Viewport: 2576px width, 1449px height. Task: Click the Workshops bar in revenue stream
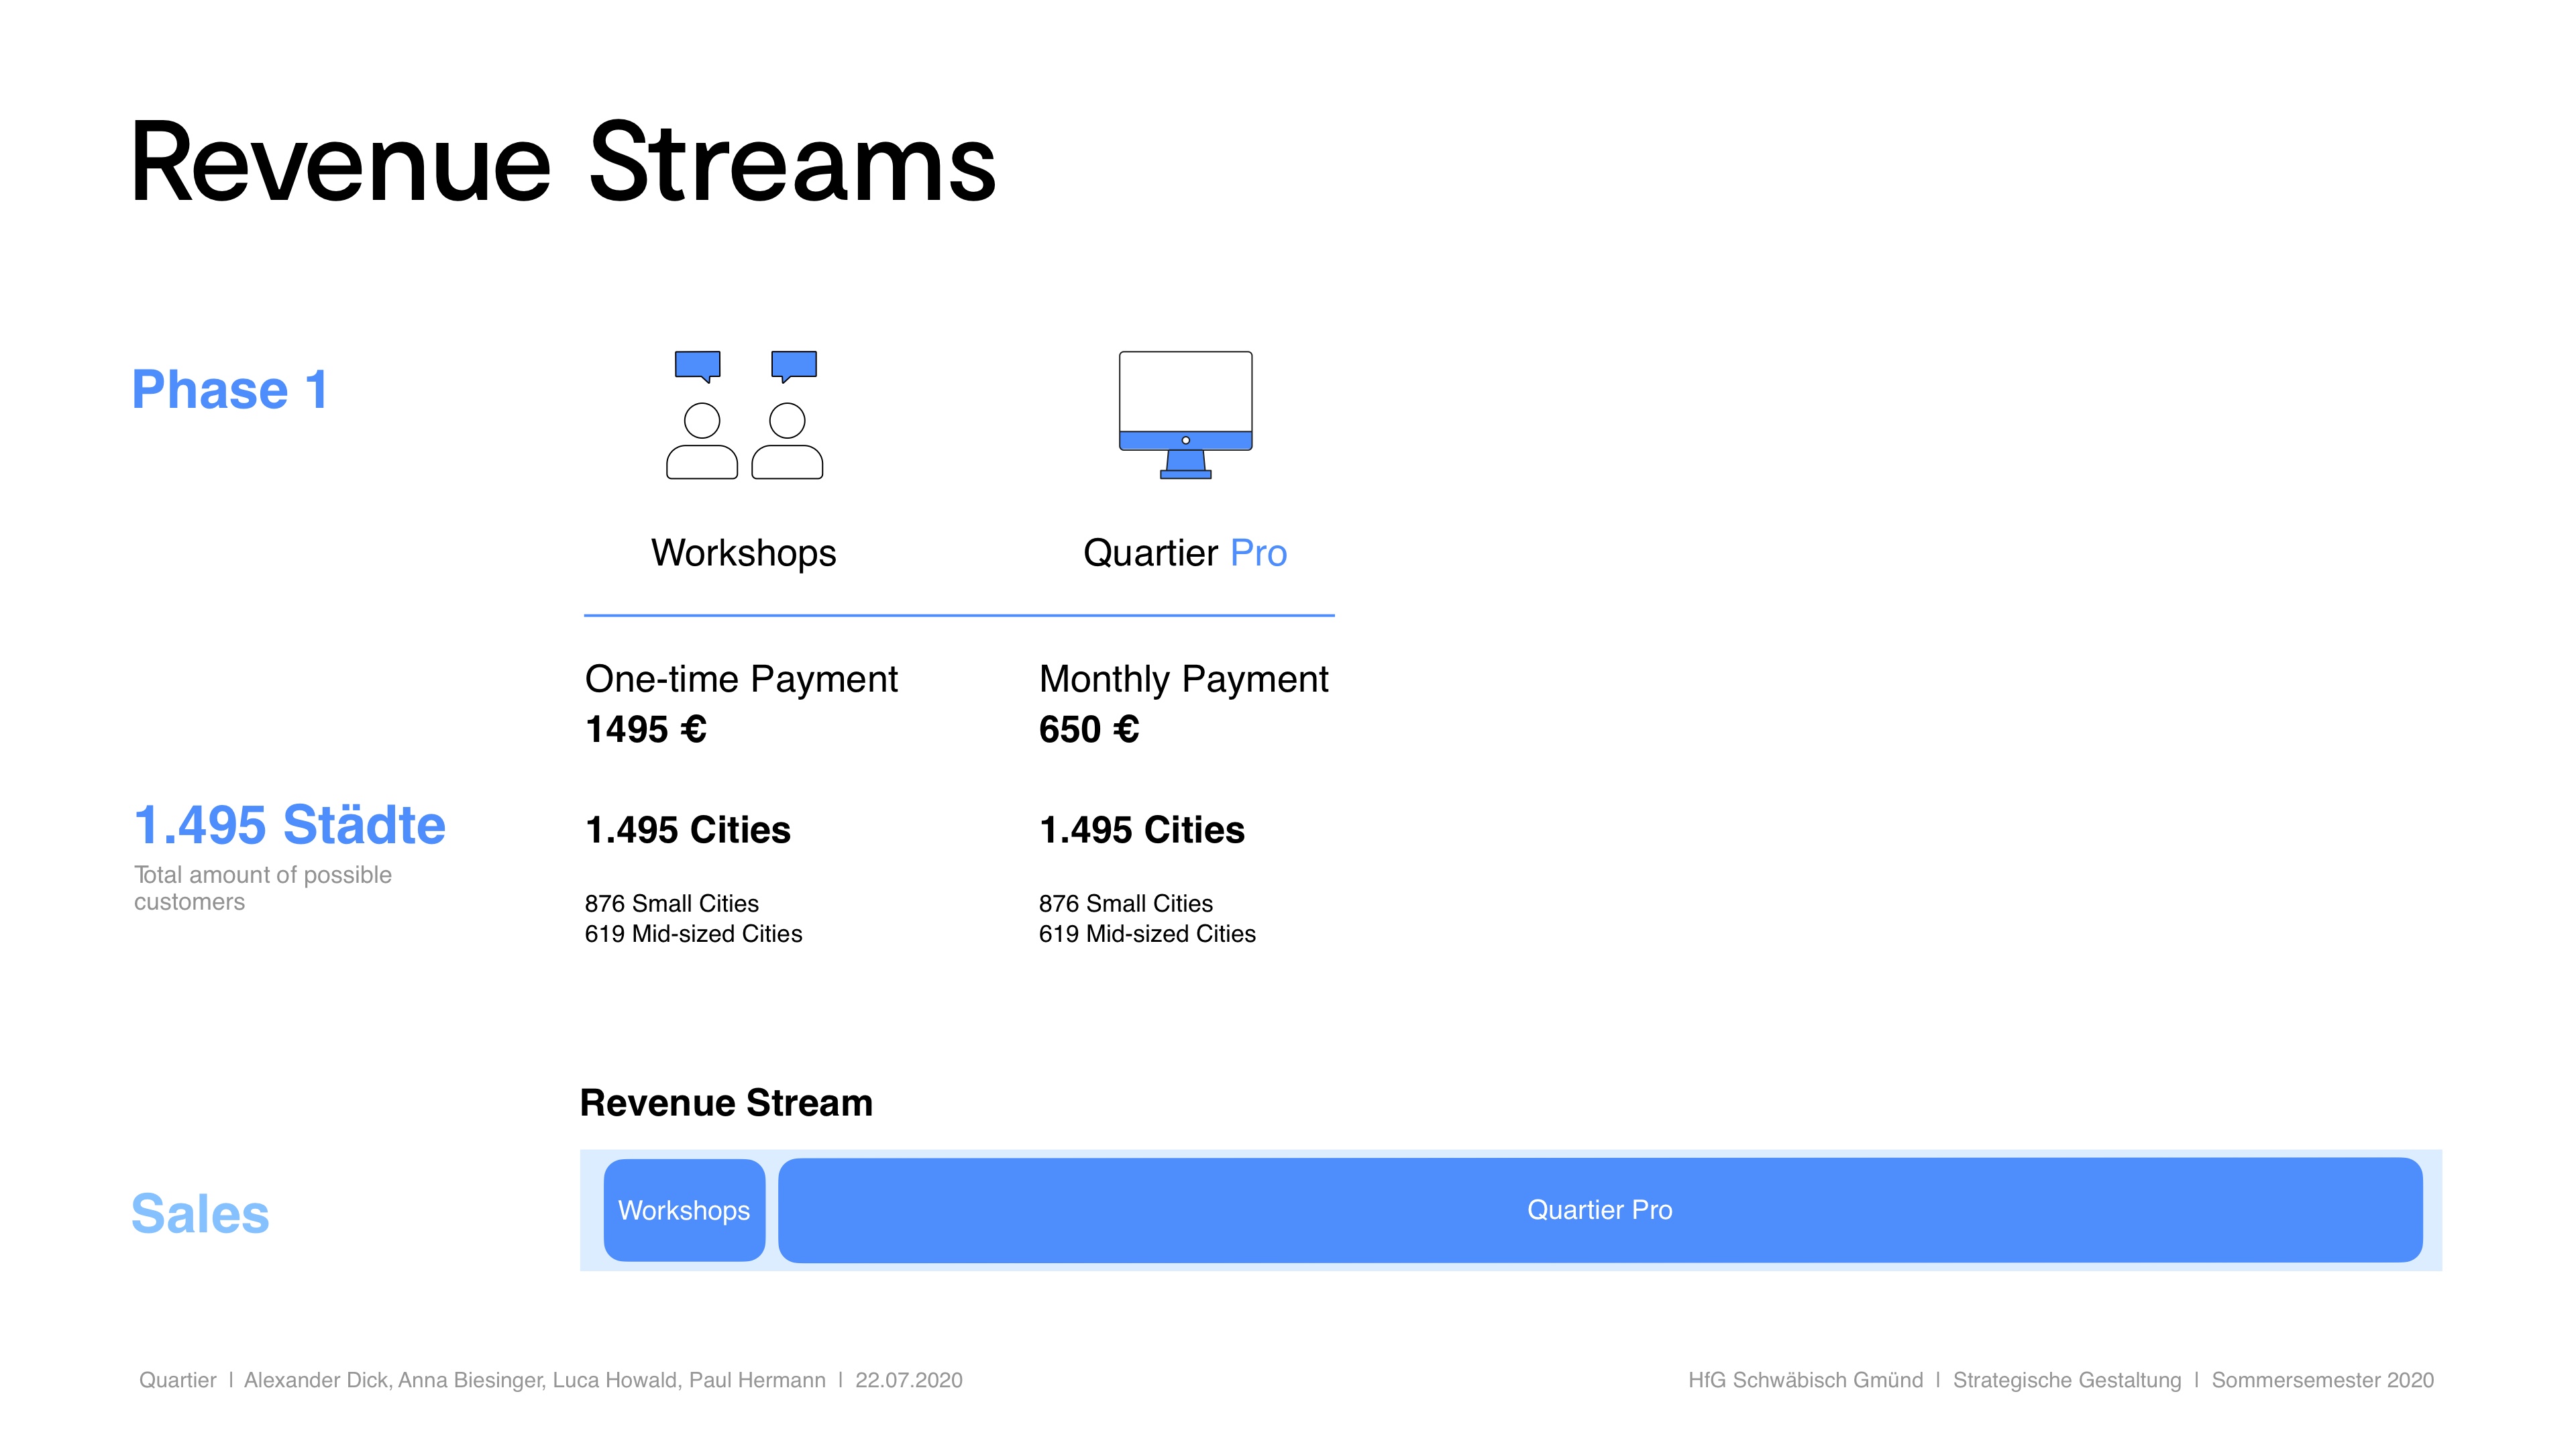pyautogui.click(x=684, y=1210)
